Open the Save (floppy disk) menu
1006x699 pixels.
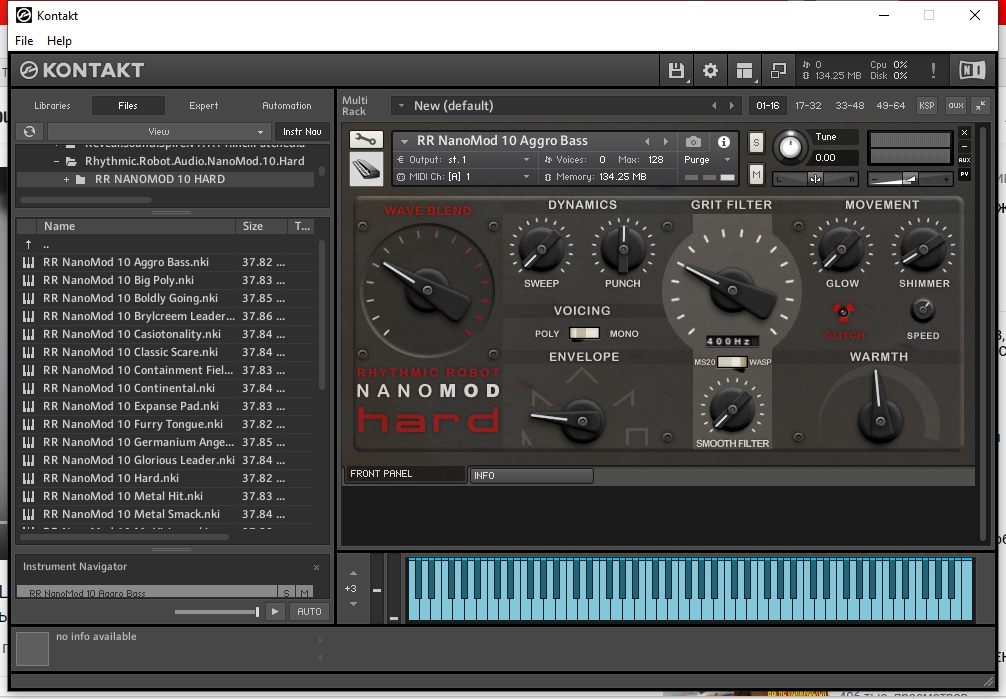point(676,70)
